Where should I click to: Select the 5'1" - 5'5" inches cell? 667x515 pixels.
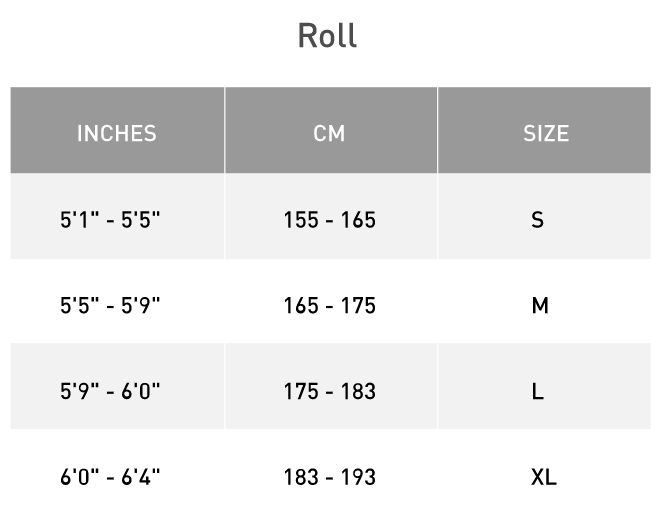point(110,219)
